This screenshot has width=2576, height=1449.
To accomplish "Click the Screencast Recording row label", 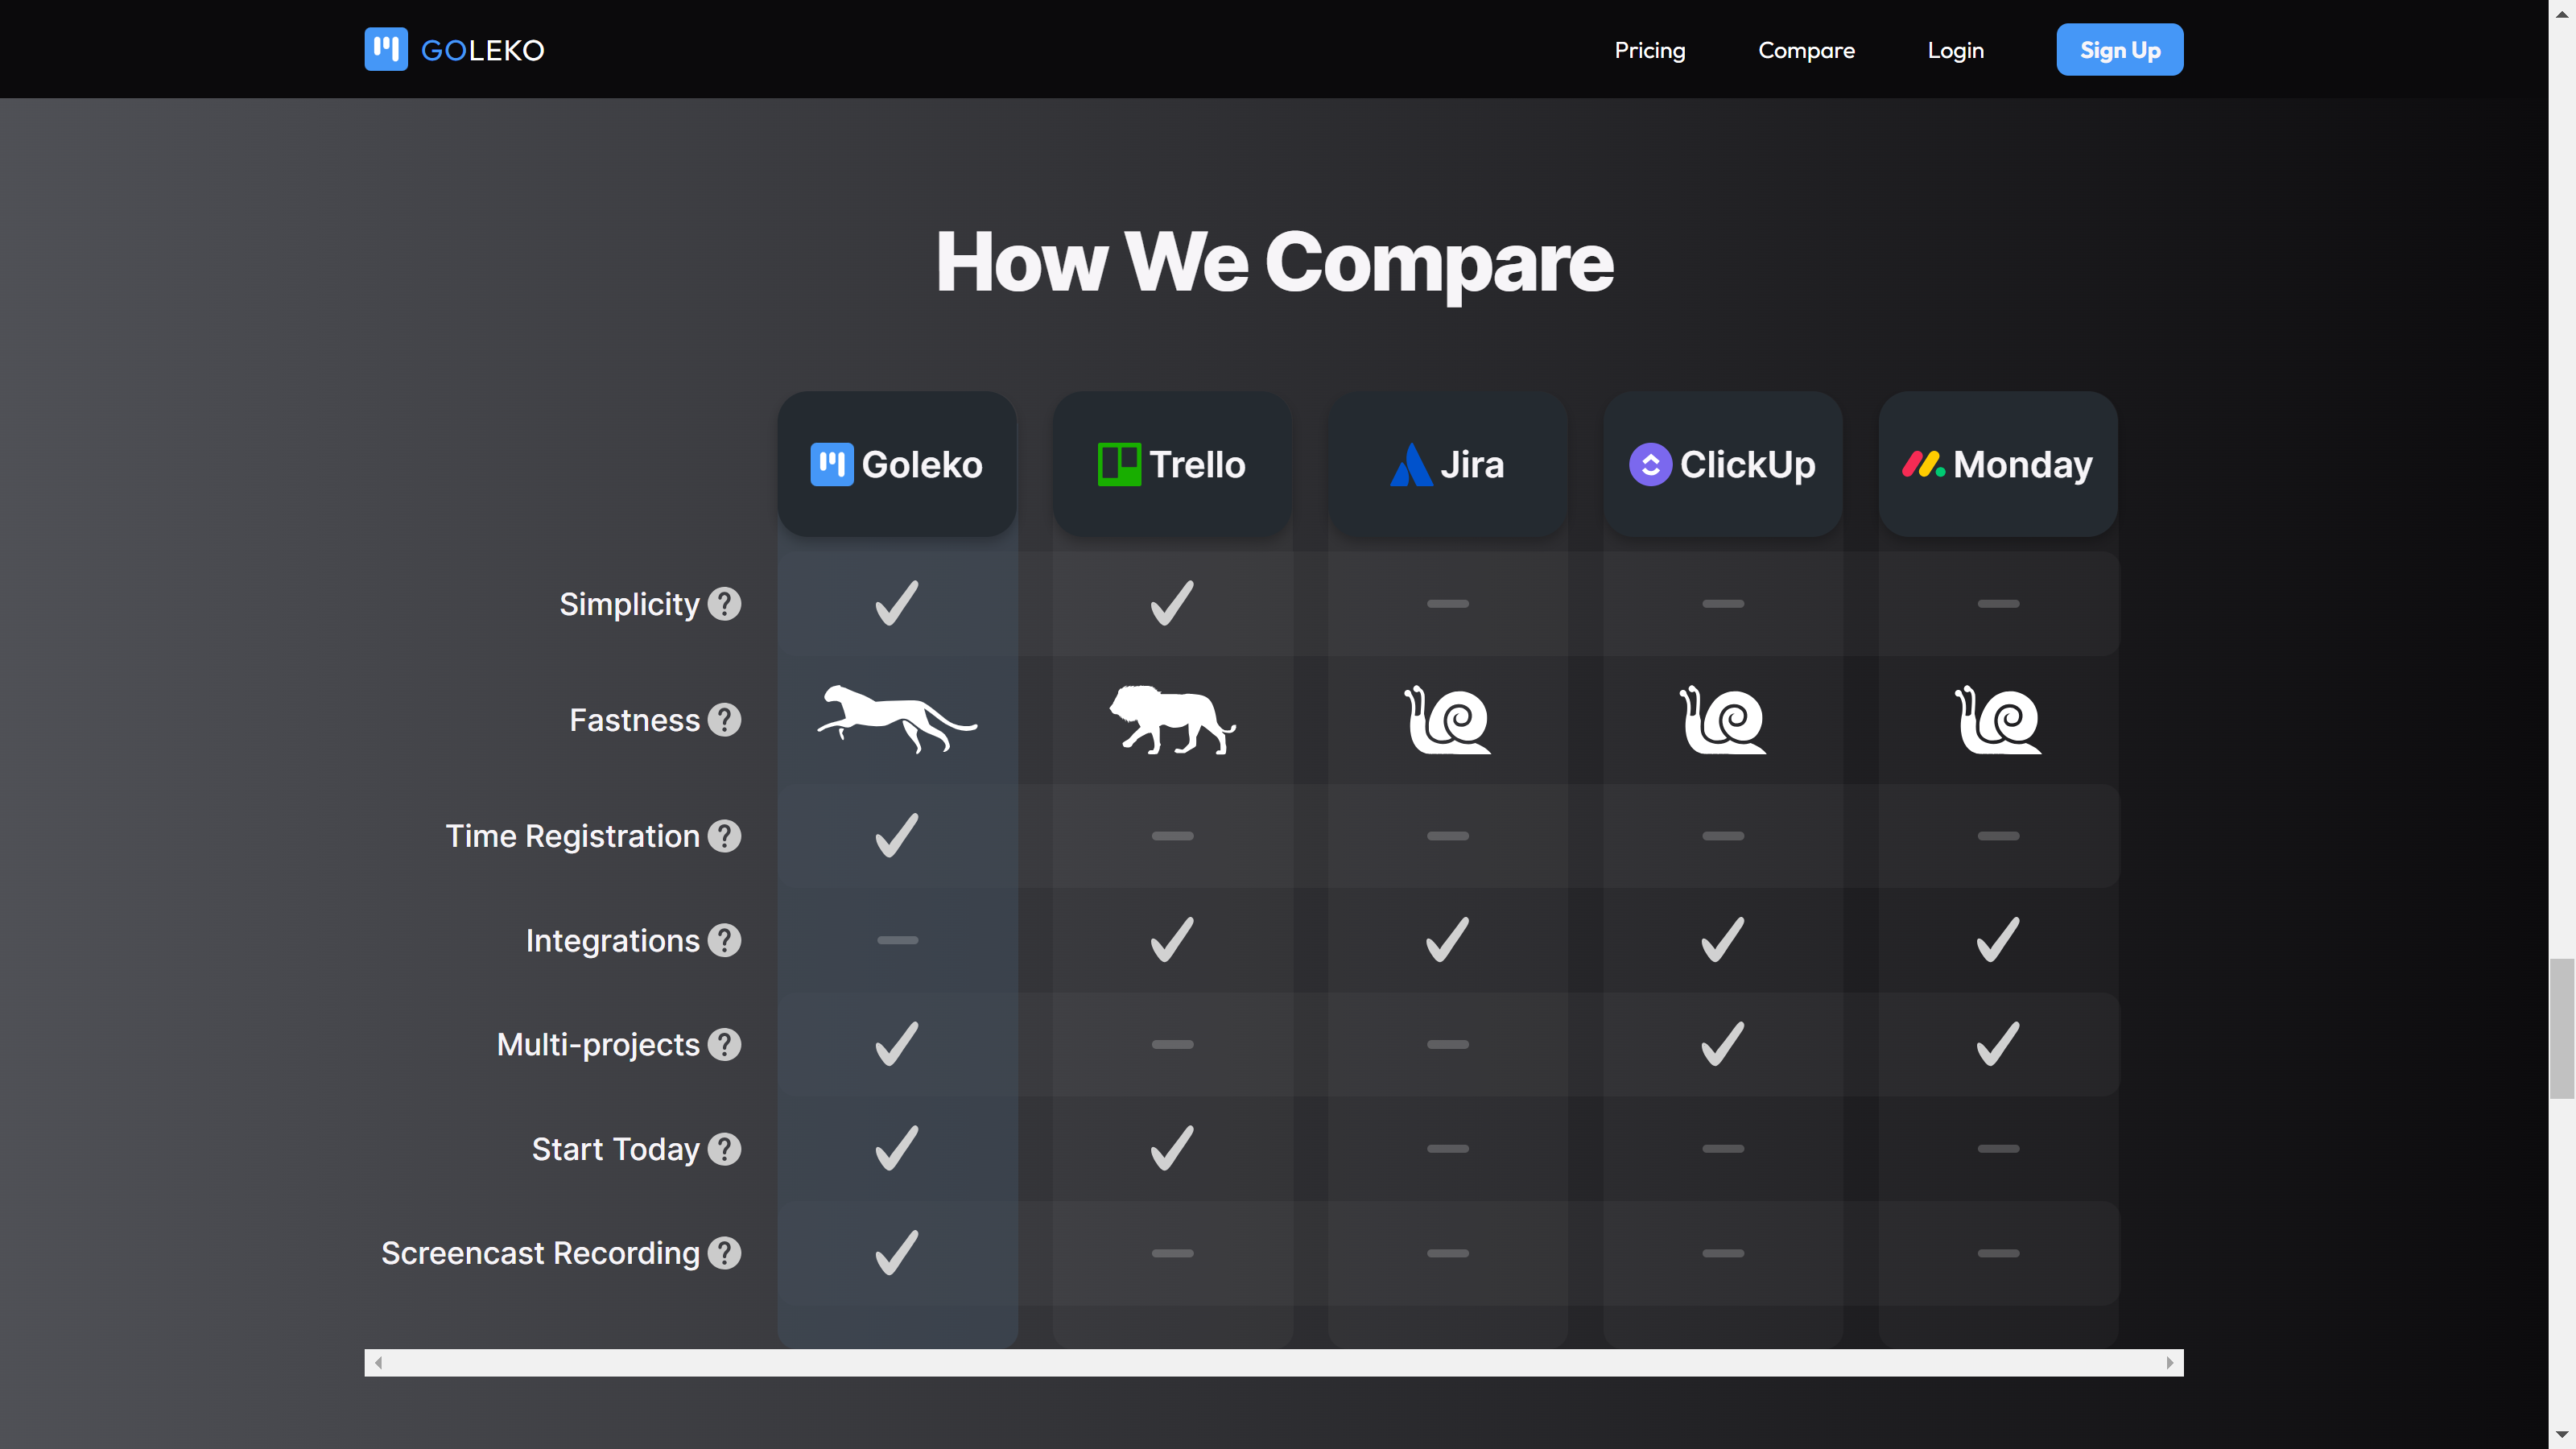I will [540, 1253].
